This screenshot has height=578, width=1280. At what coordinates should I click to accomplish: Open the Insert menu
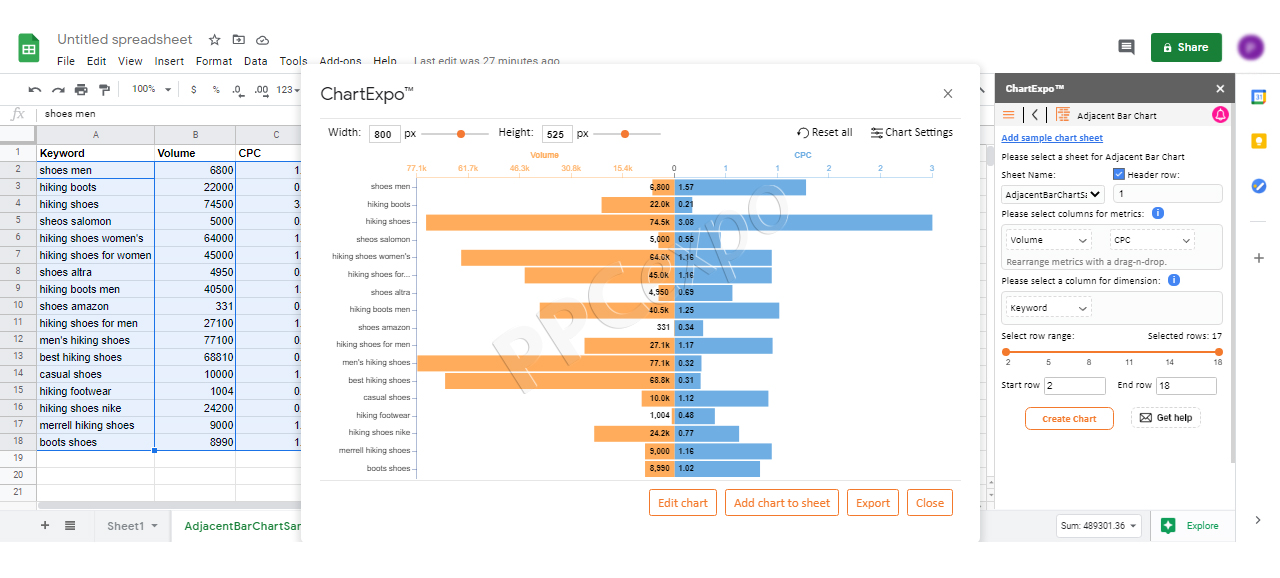click(169, 61)
